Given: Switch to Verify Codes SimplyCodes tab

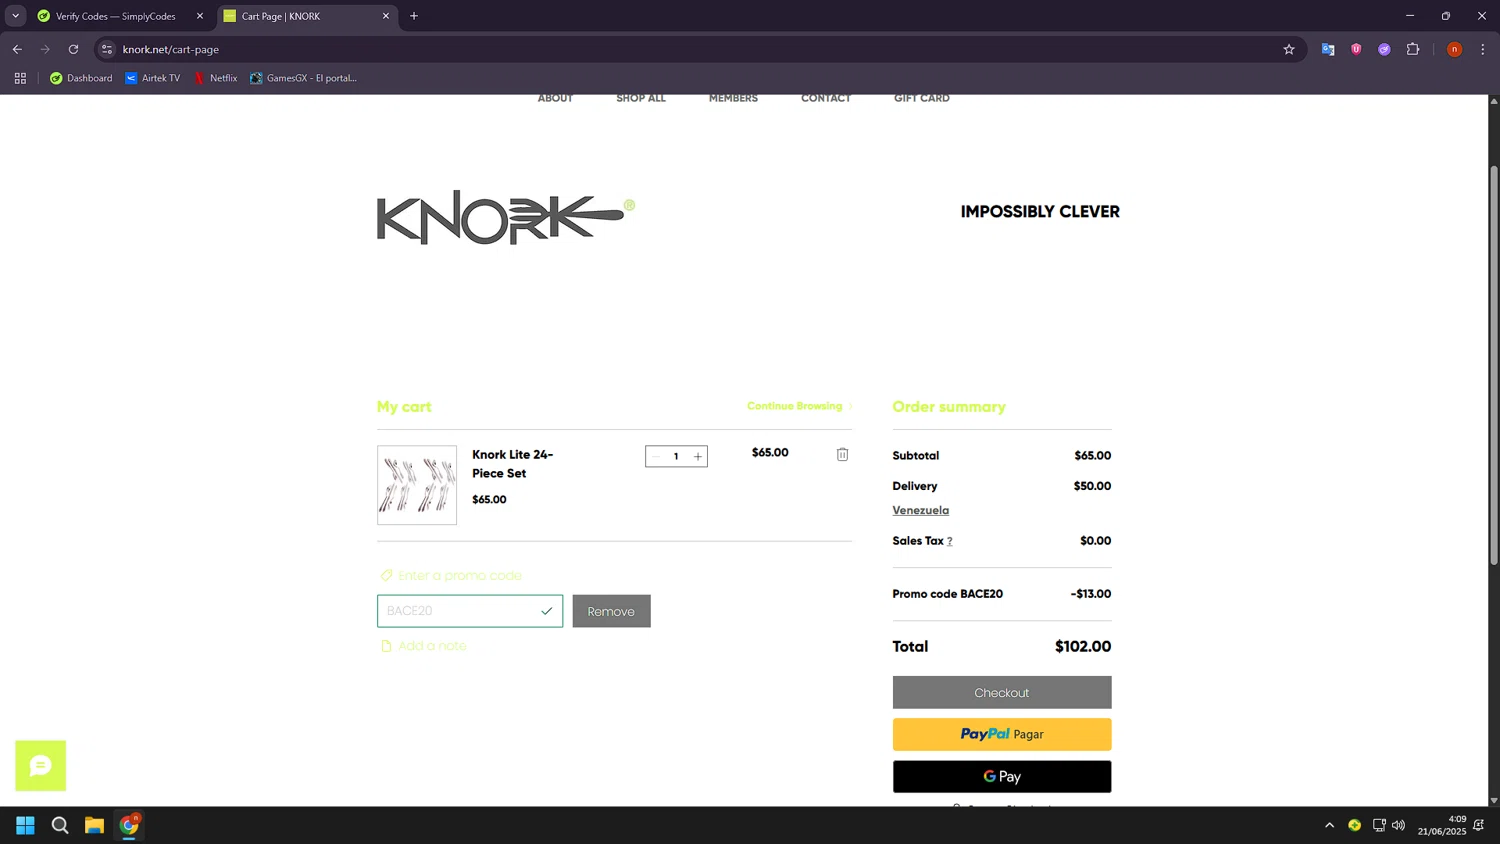Looking at the screenshot, I should tap(116, 16).
